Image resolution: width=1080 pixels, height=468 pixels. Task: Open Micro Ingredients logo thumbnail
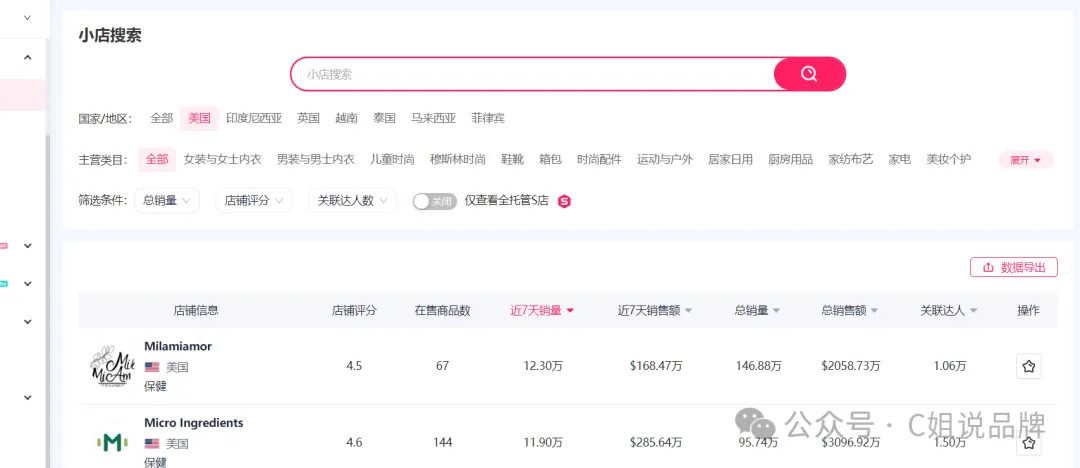pyautogui.click(x=112, y=442)
